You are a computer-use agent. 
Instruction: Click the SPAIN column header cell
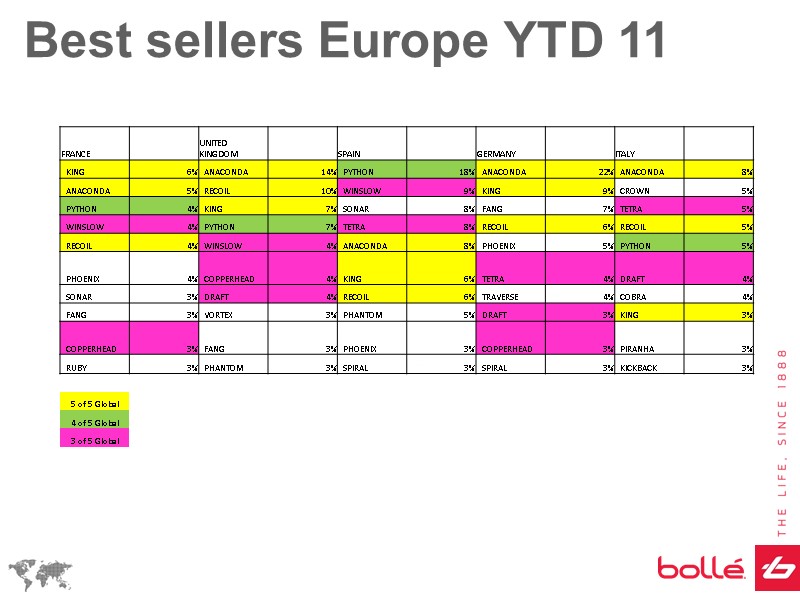click(371, 144)
